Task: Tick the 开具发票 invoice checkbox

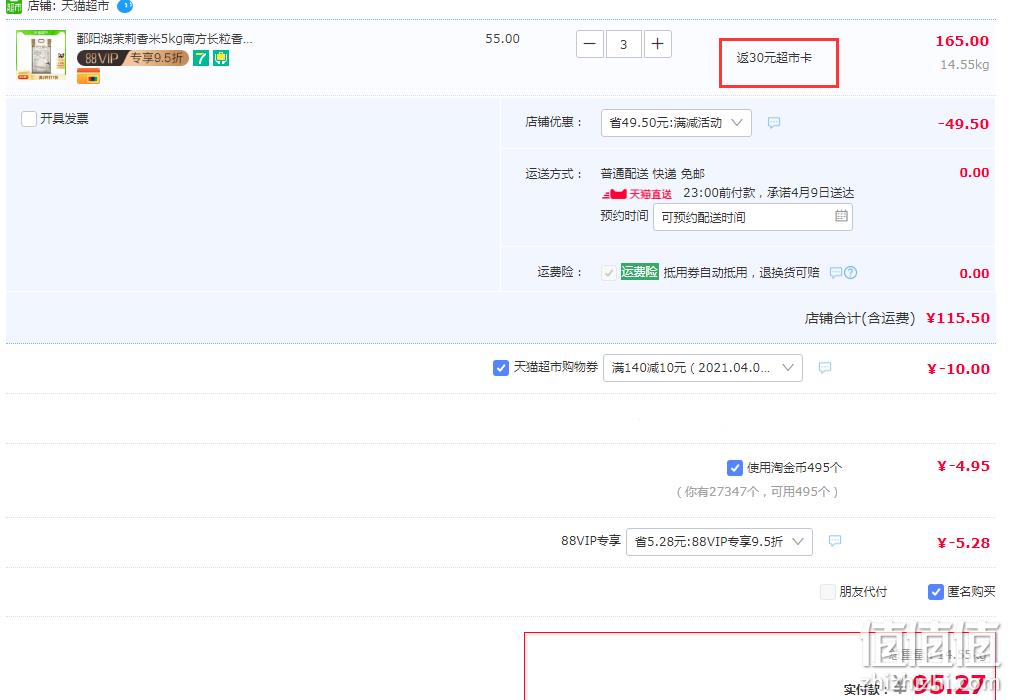Action: click(x=29, y=118)
